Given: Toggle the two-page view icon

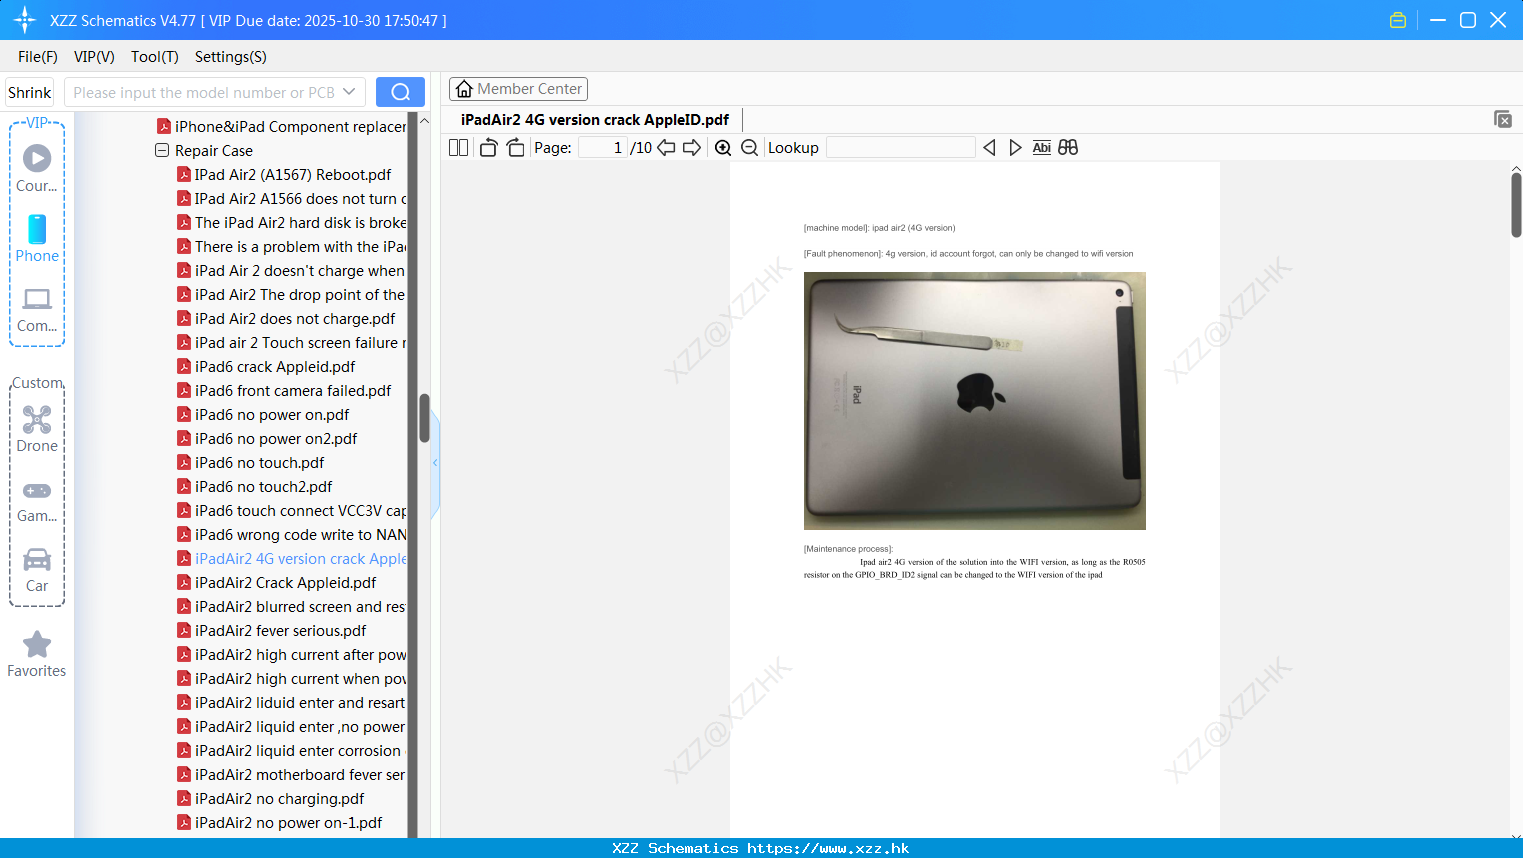Looking at the screenshot, I should [458, 148].
